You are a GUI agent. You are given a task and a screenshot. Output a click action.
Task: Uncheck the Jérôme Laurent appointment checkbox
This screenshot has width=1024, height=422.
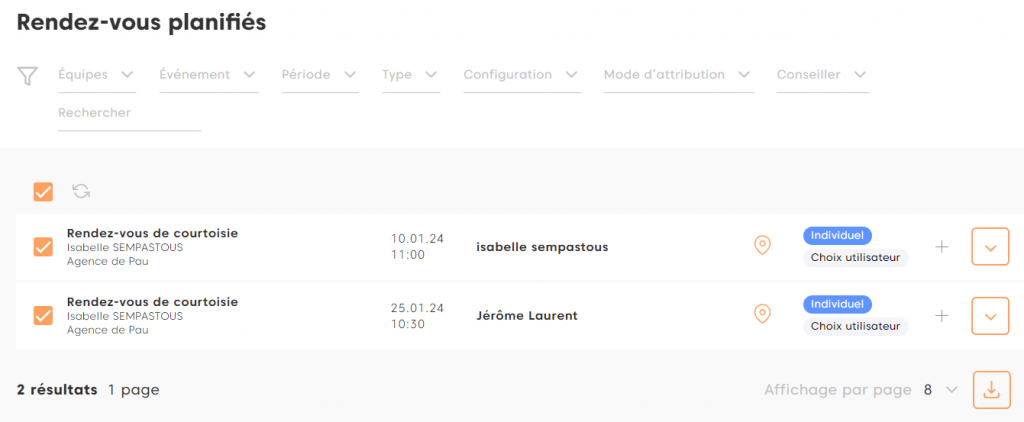pos(43,315)
